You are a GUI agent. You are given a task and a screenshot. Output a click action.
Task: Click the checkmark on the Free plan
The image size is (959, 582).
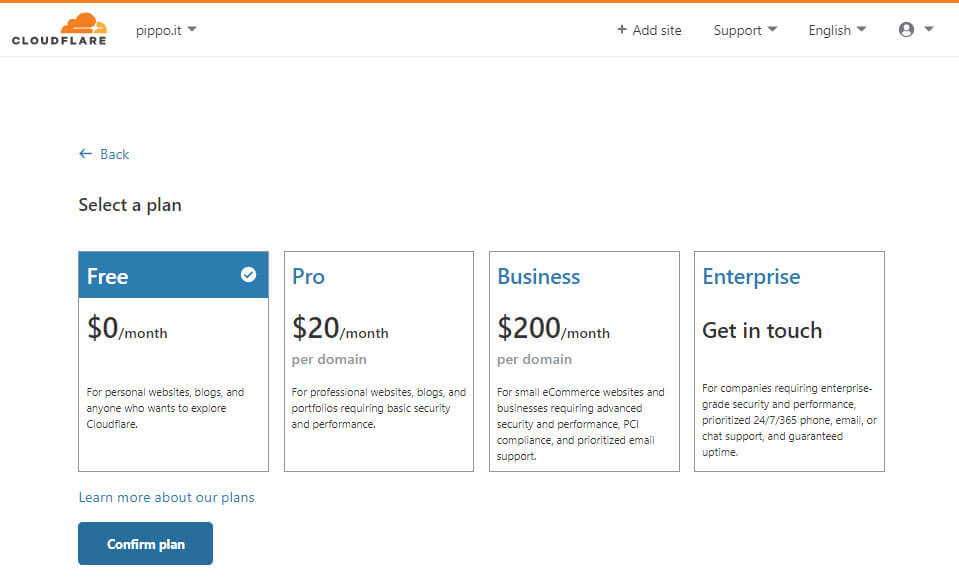tap(248, 274)
